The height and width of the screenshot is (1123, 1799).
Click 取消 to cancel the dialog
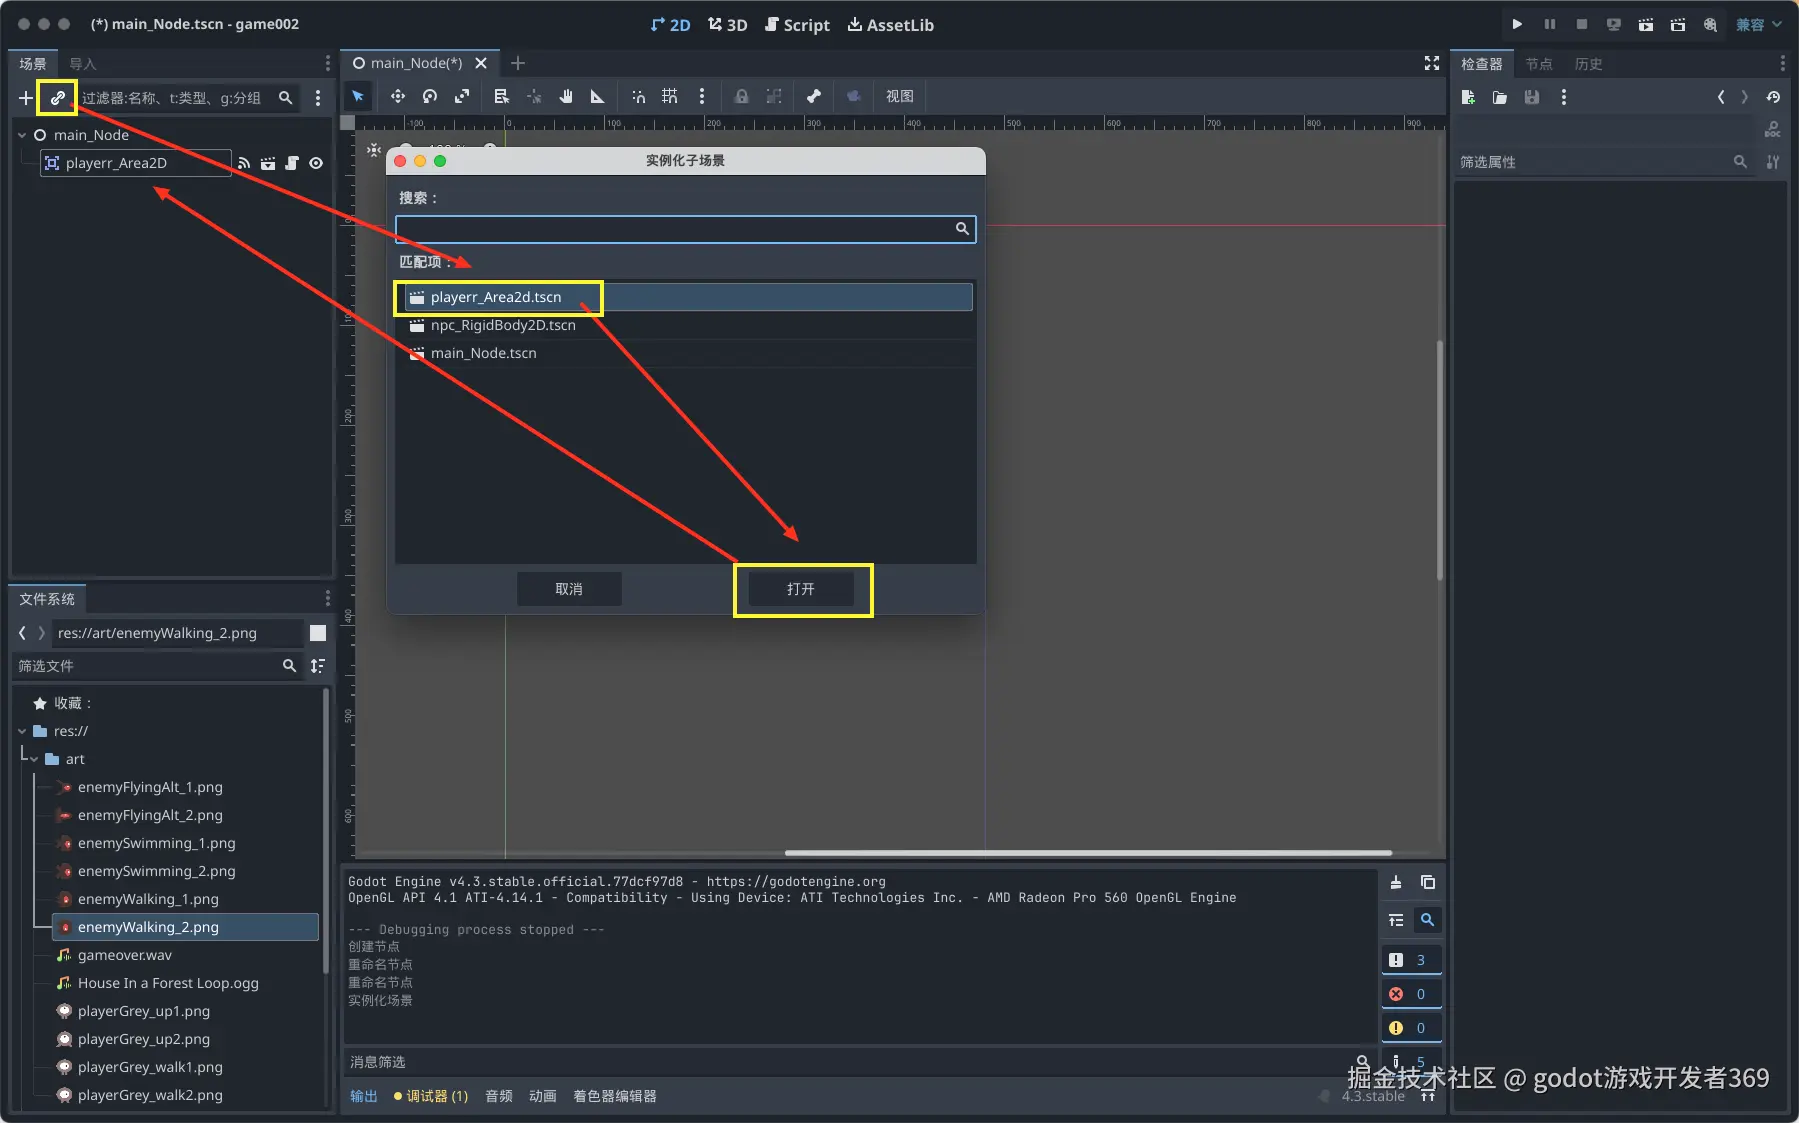(x=569, y=589)
